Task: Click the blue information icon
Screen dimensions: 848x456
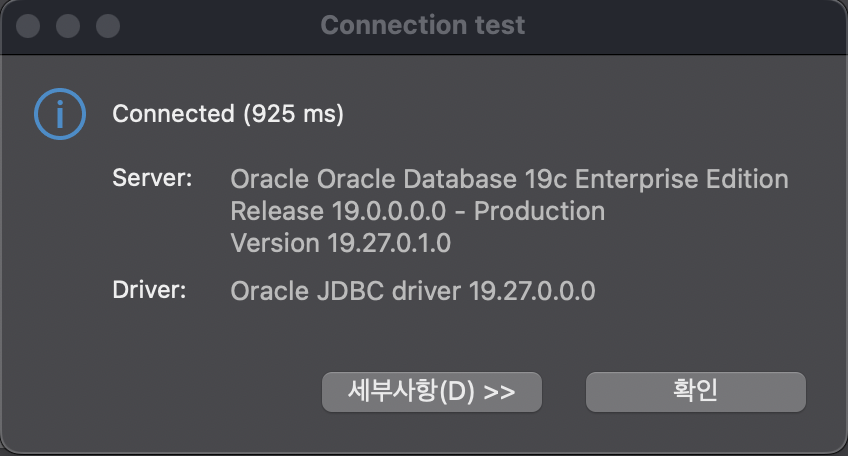Action: pyautogui.click(x=60, y=114)
